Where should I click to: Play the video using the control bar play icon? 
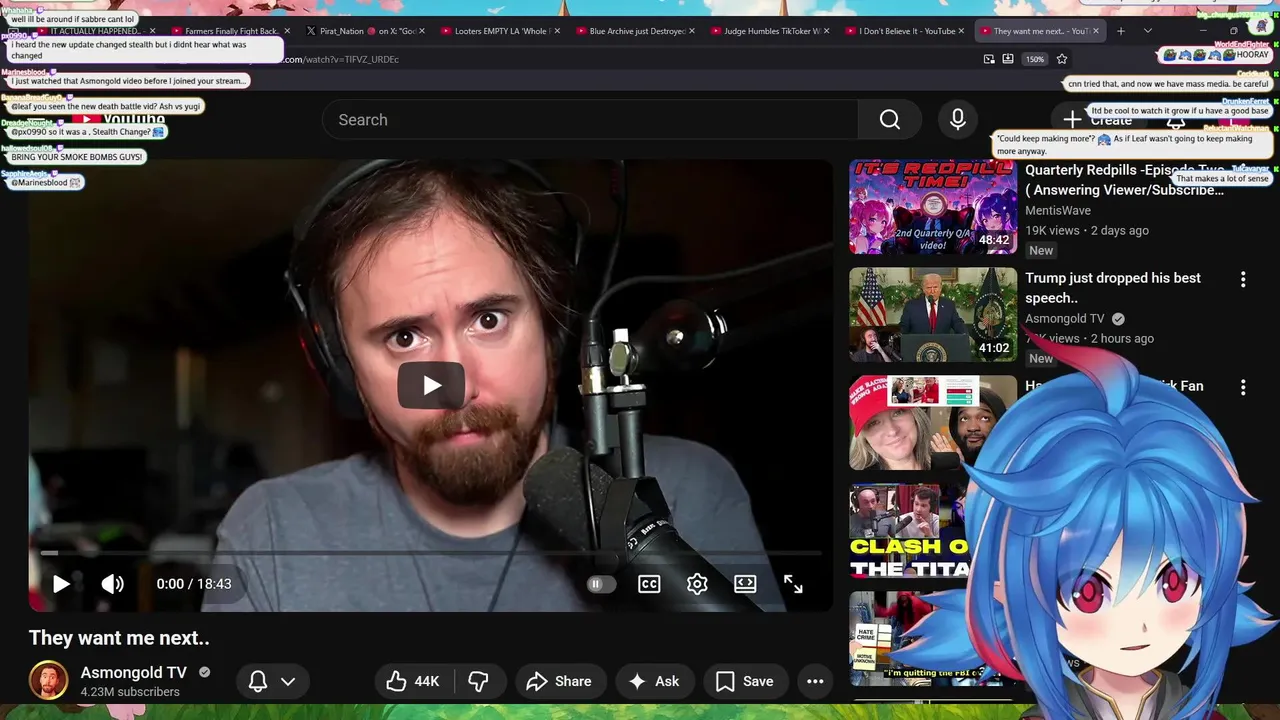(61, 584)
